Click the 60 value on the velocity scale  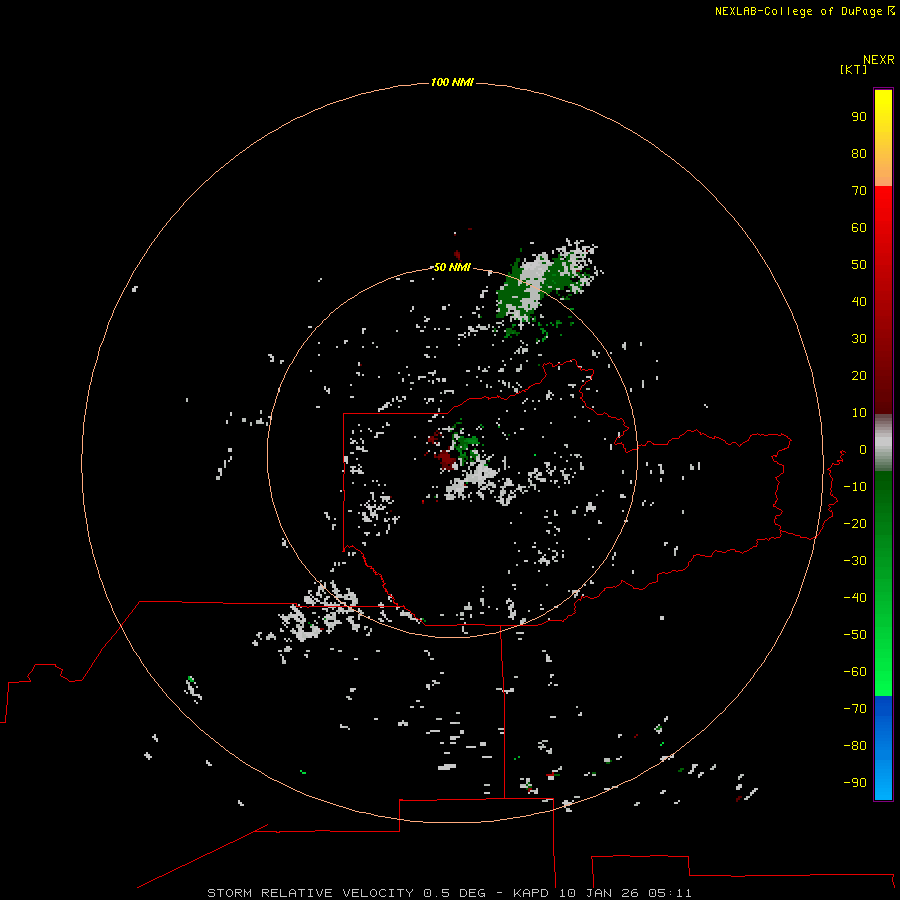tap(859, 228)
